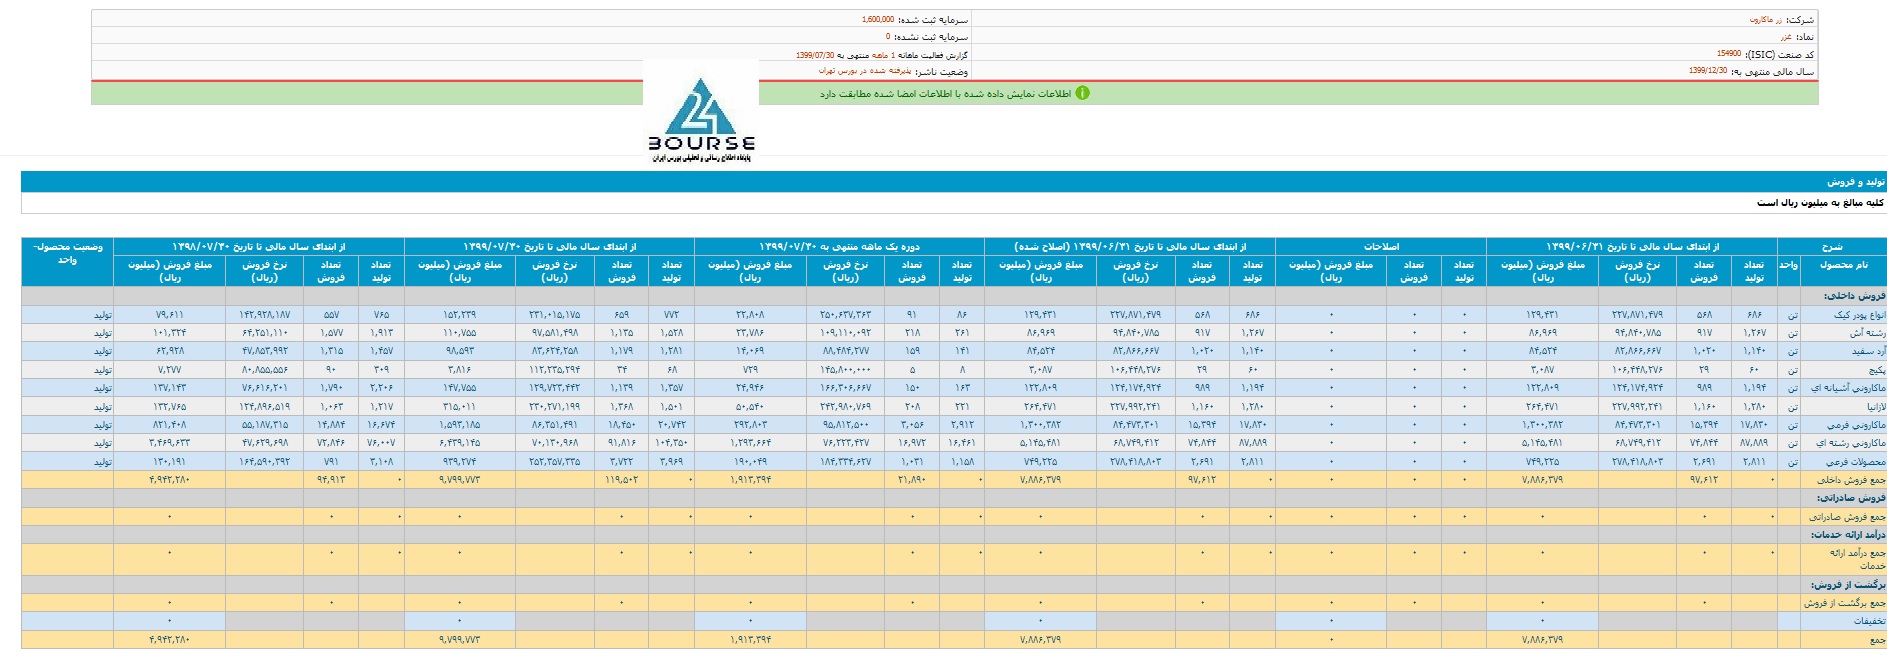
Task: Select the product name 'آرد سفید'
Action: click(x=1867, y=351)
